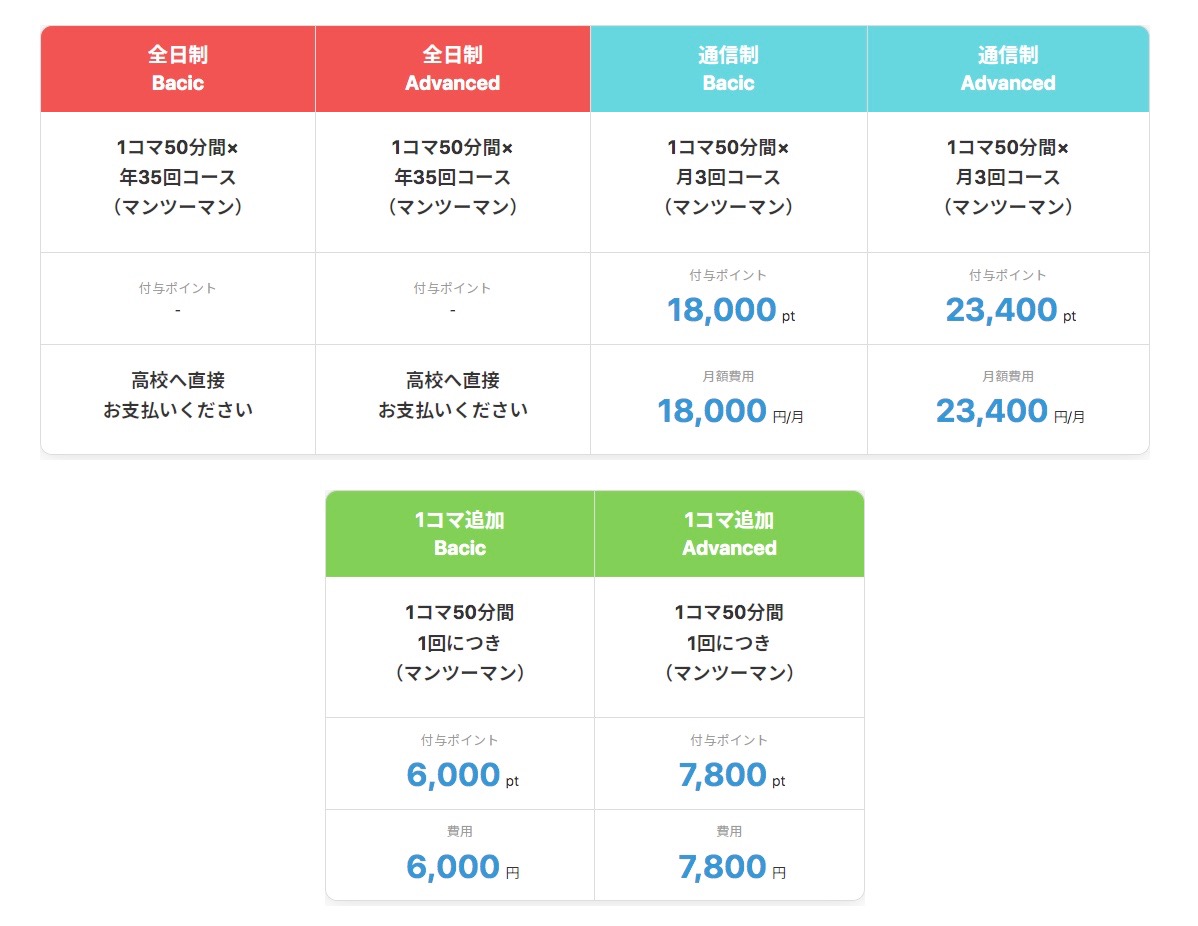
Task: Click the 7,800 pt points value
Action: pyautogui.click(x=723, y=775)
